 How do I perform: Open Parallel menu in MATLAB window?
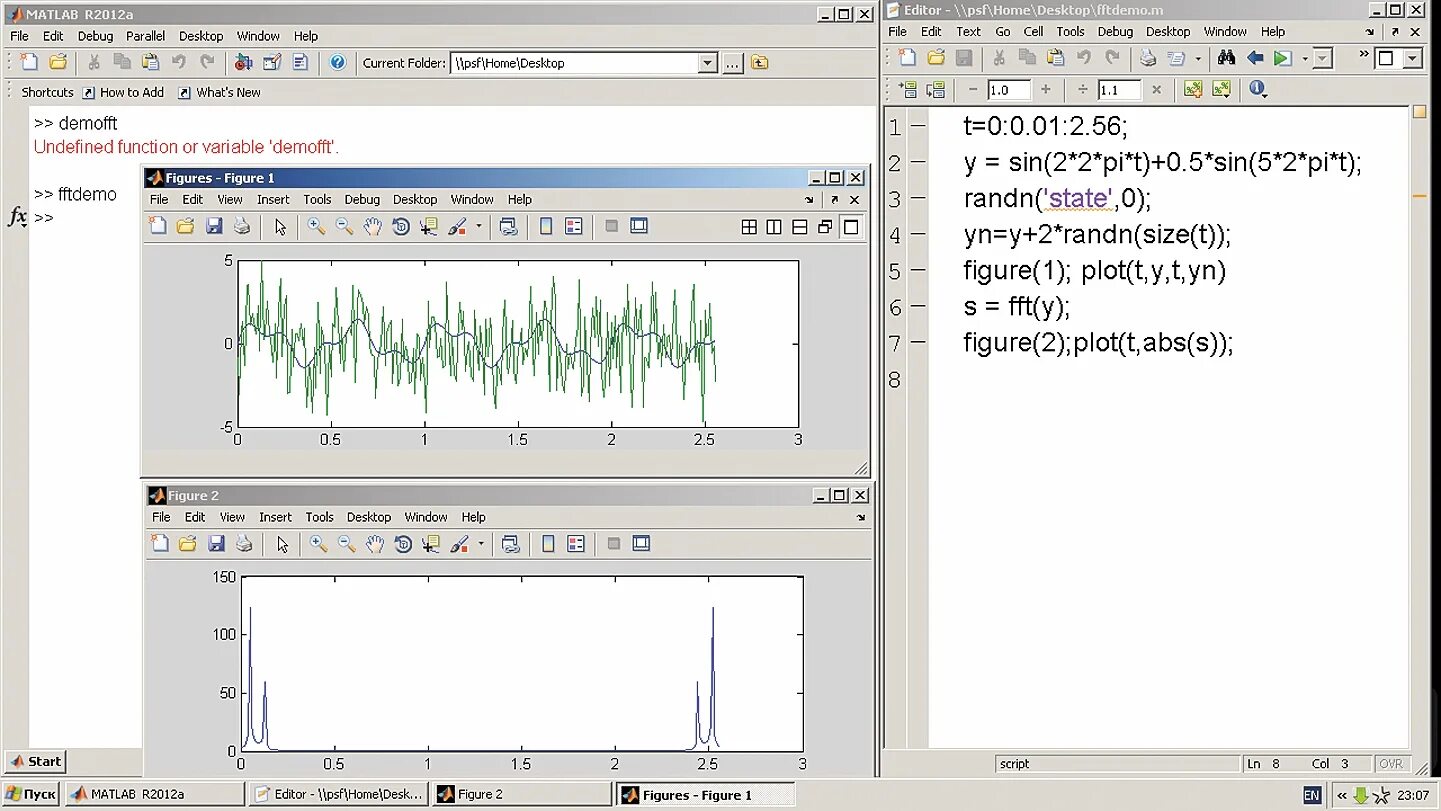point(145,36)
